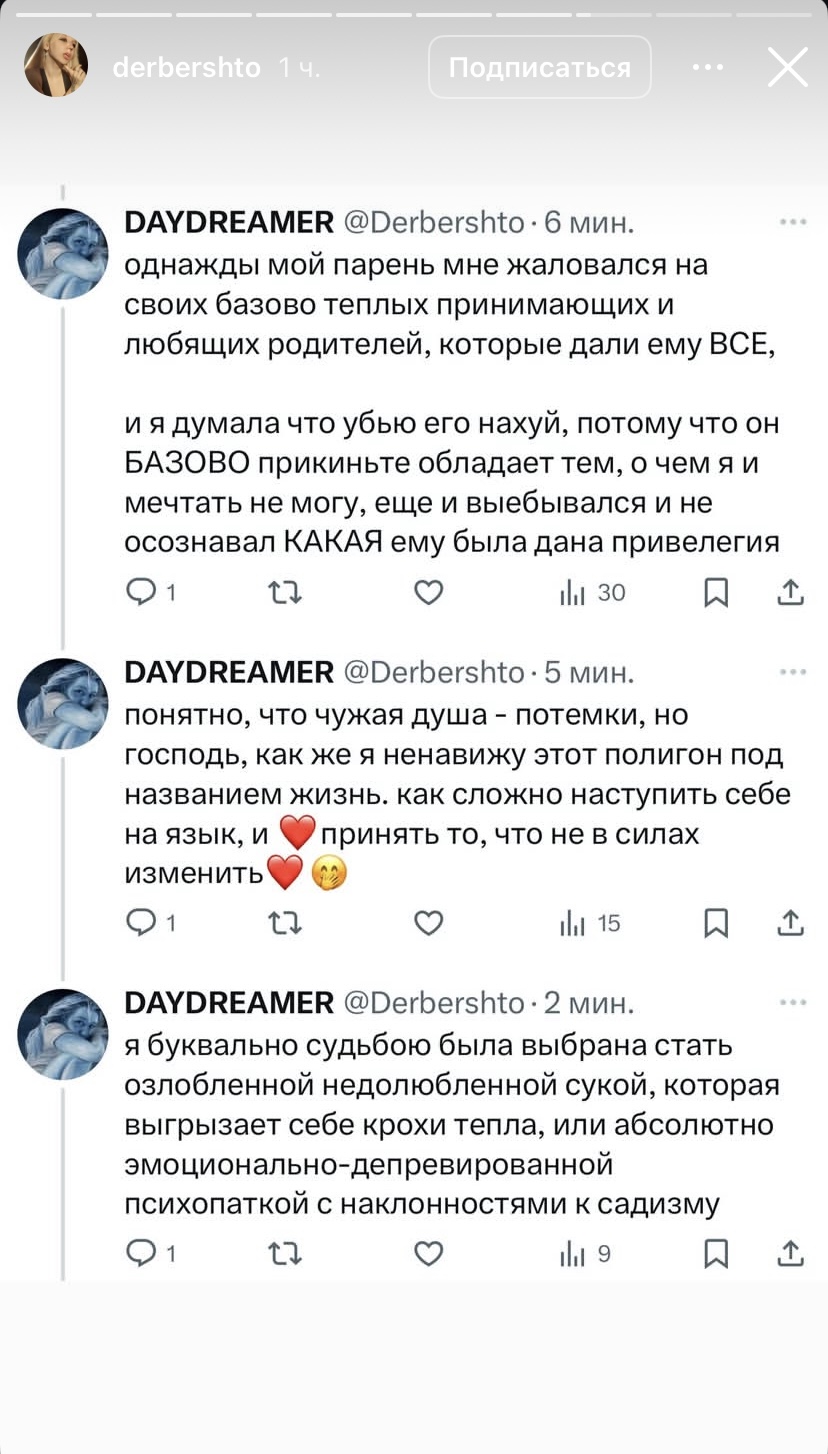
Task: Like the tweet about loving parents
Action: tap(428, 593)
